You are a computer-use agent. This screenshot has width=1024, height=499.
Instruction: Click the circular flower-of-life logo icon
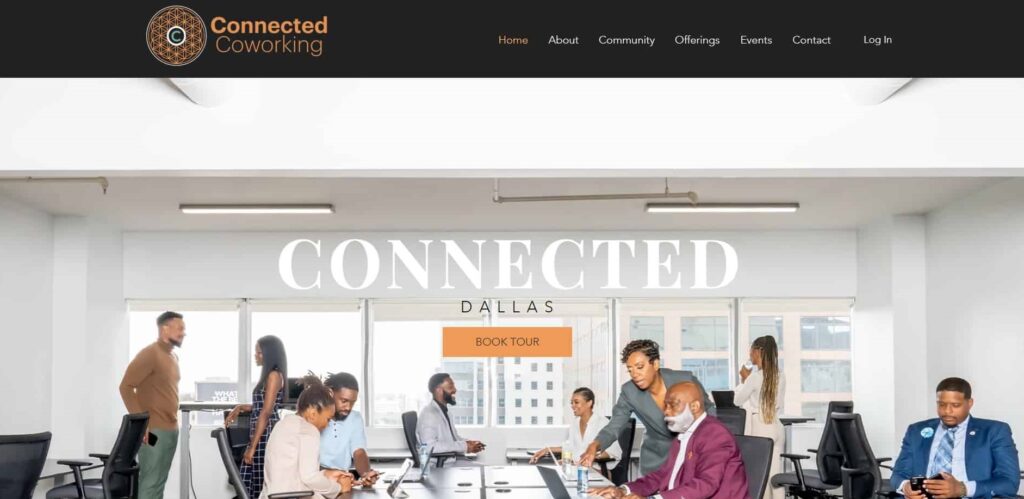pyautogui.click(x=176, y=36)
